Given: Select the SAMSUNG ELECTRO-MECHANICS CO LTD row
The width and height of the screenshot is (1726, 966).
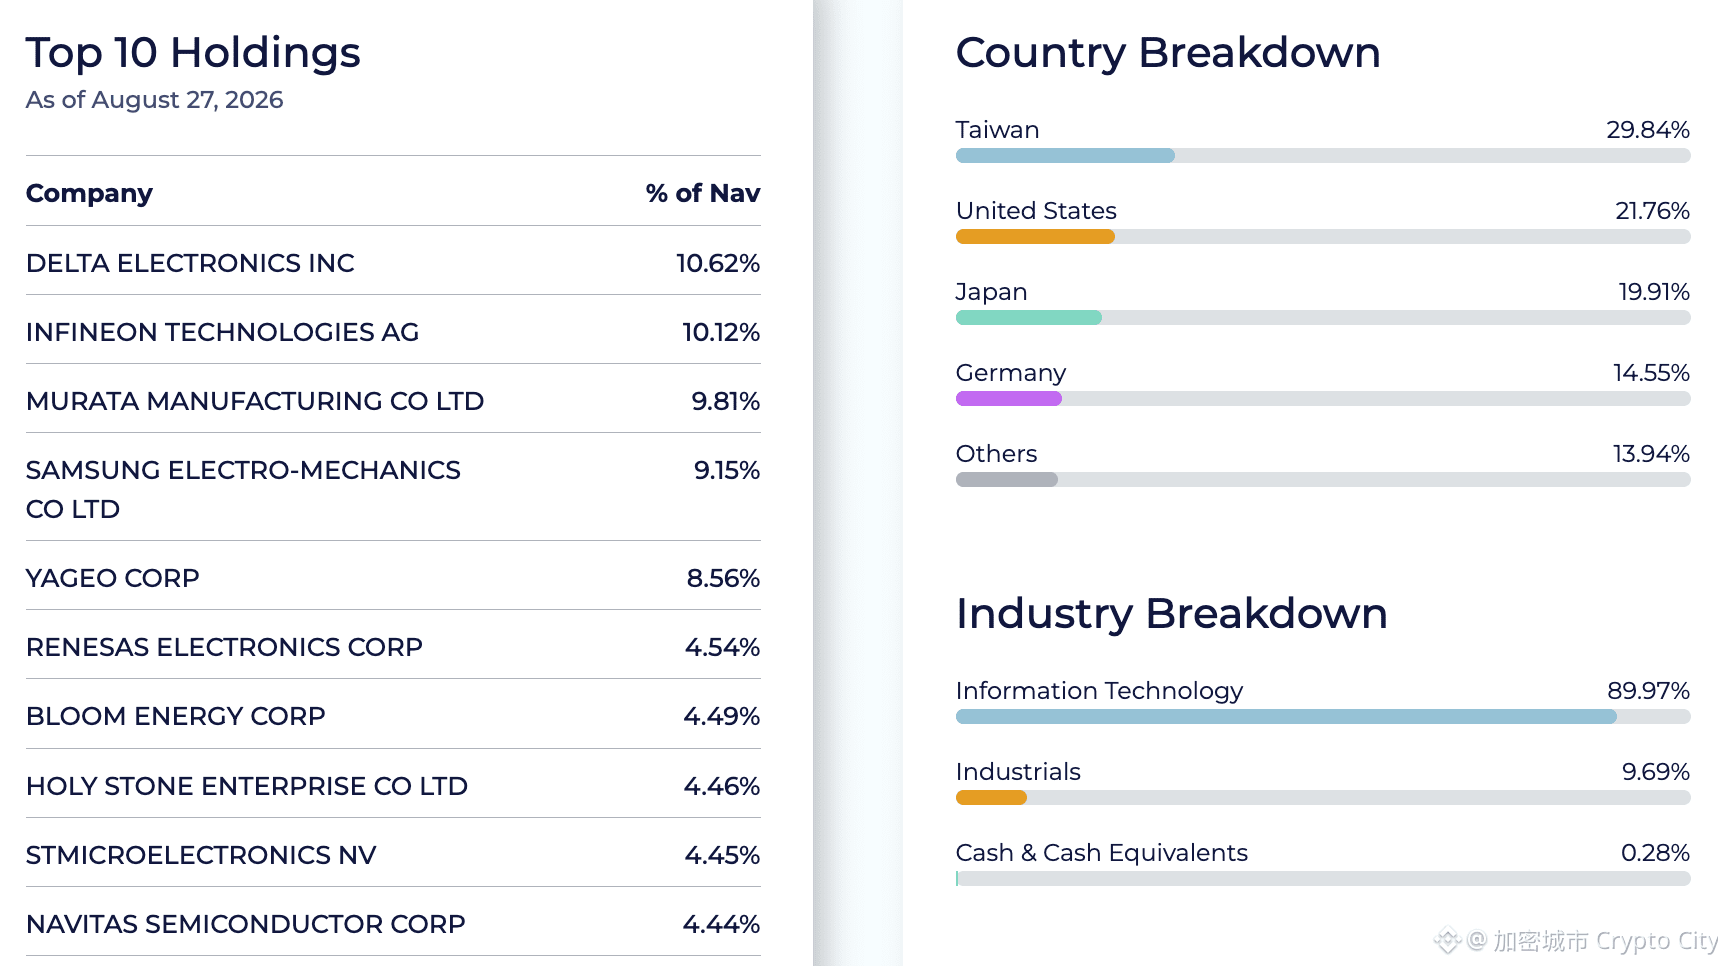Looking at the screenshot, I should [393, 489].
